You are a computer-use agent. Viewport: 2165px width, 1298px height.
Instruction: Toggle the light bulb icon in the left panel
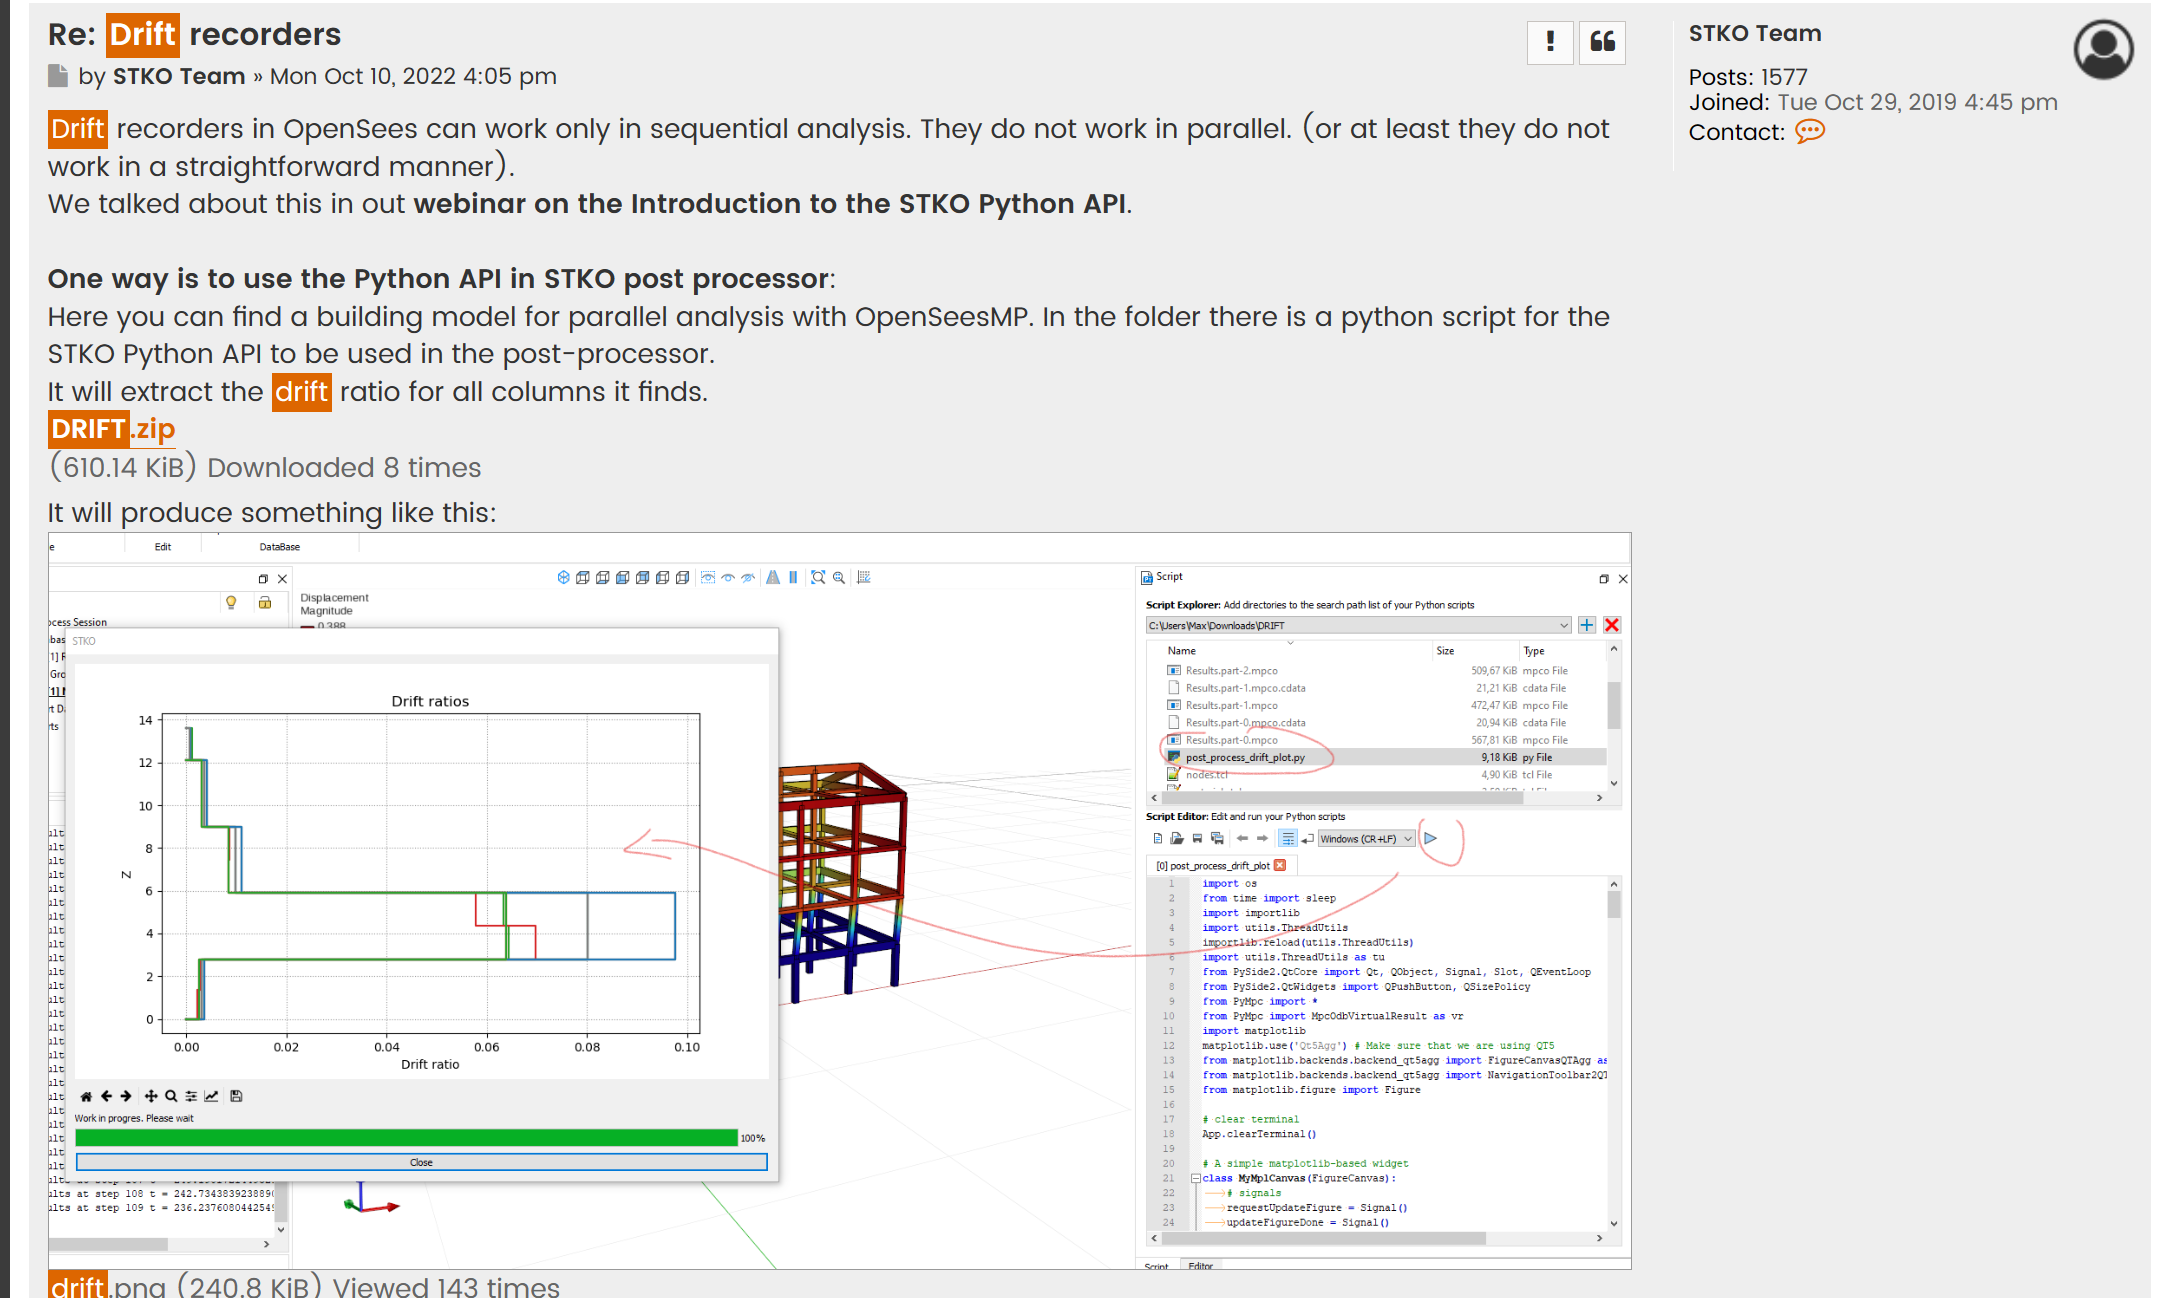pyautogui.click(x=231, y=602)
